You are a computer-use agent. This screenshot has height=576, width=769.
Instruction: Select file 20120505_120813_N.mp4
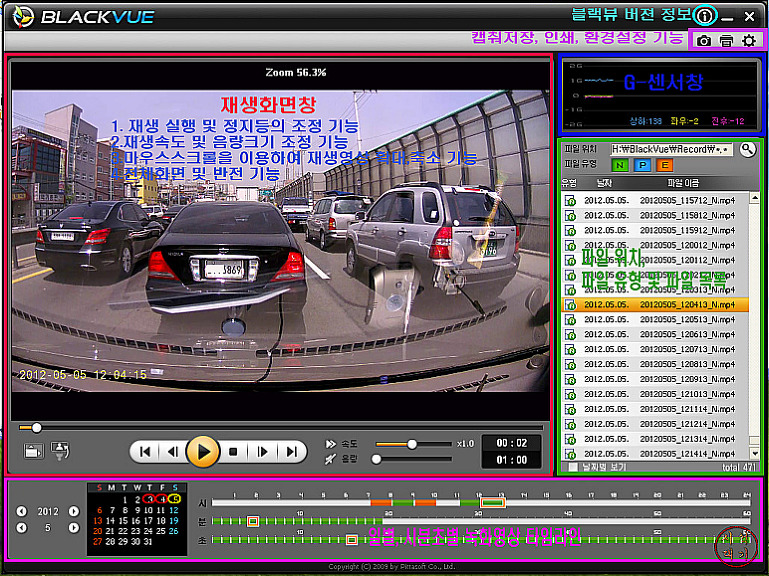click(655, 364)
